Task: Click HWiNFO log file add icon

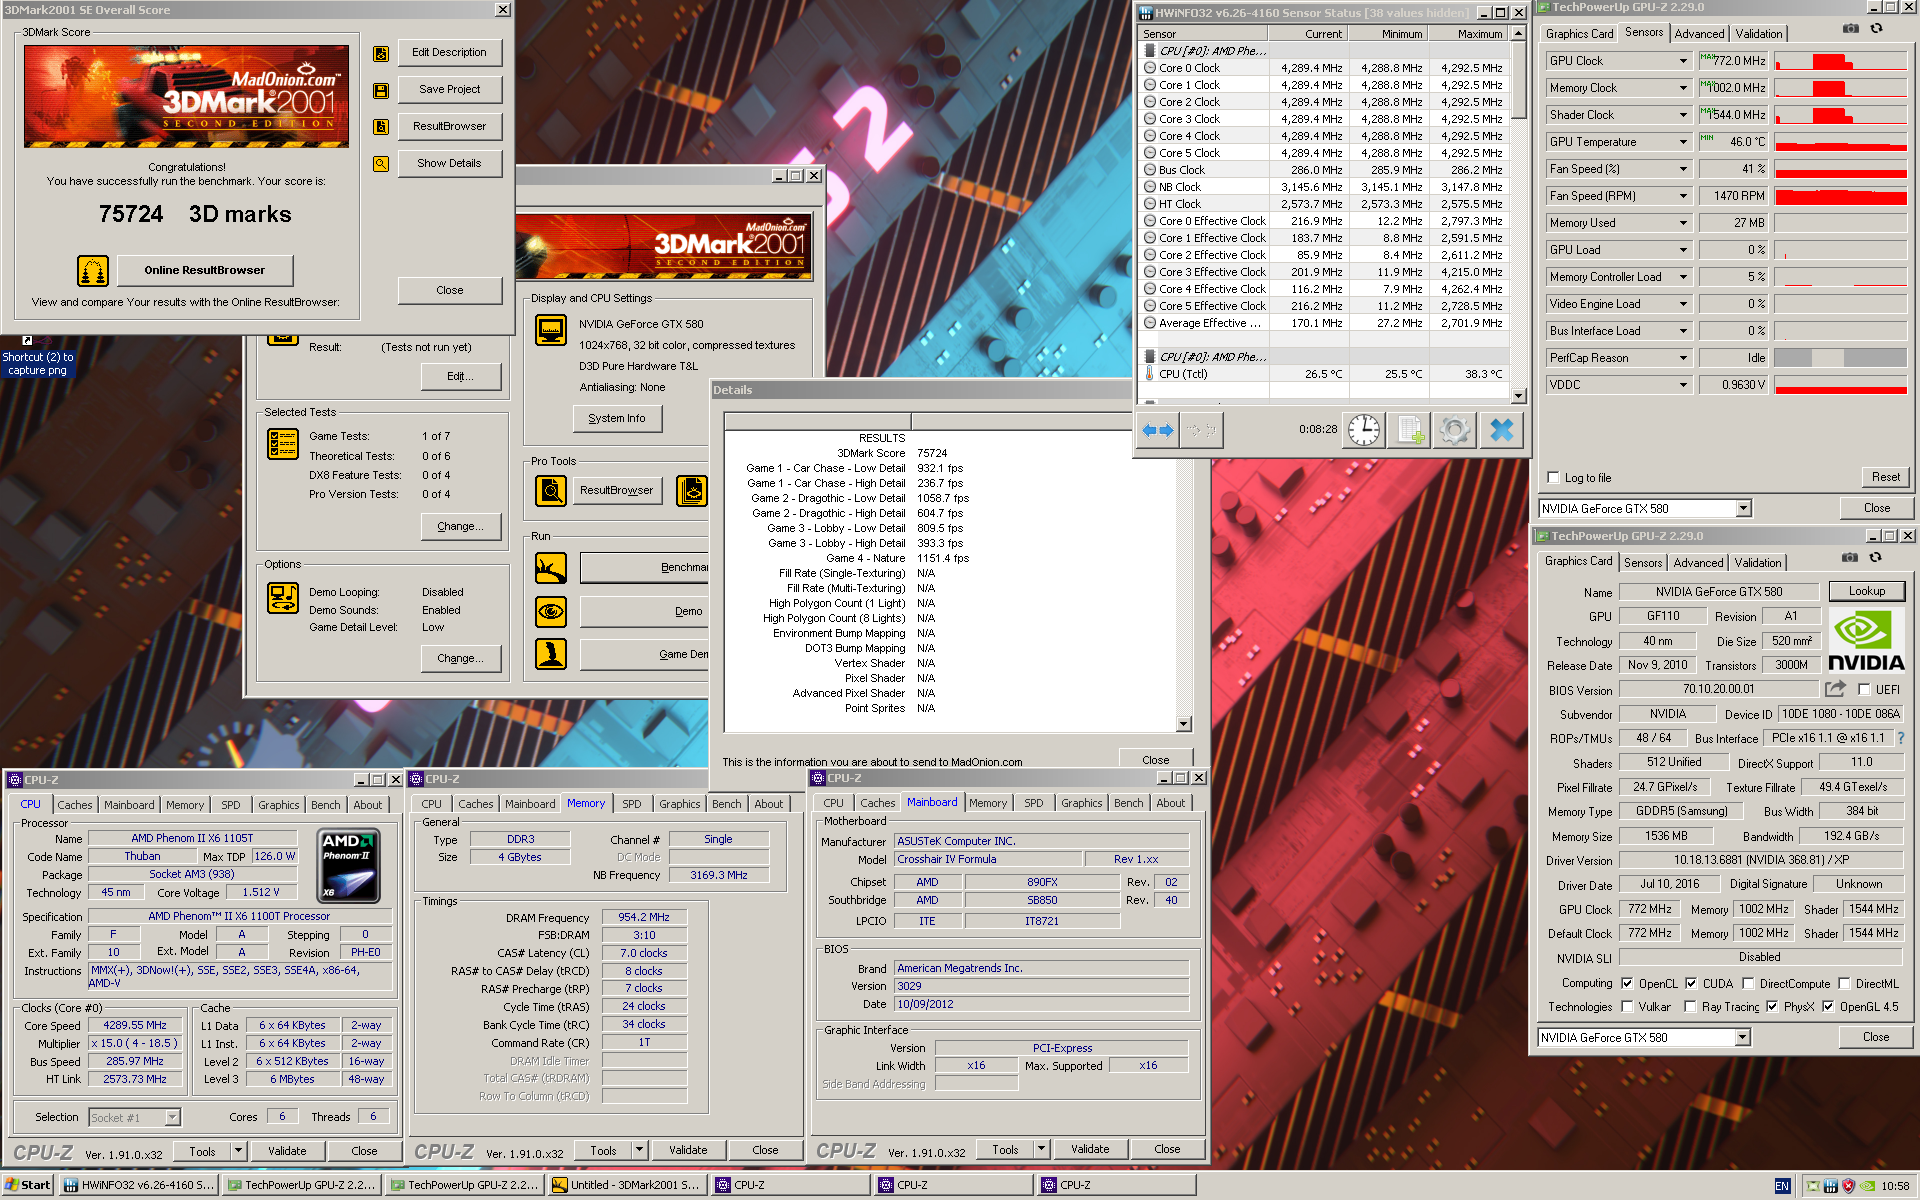Action: pyautogui.click(x=1410, y=430)
